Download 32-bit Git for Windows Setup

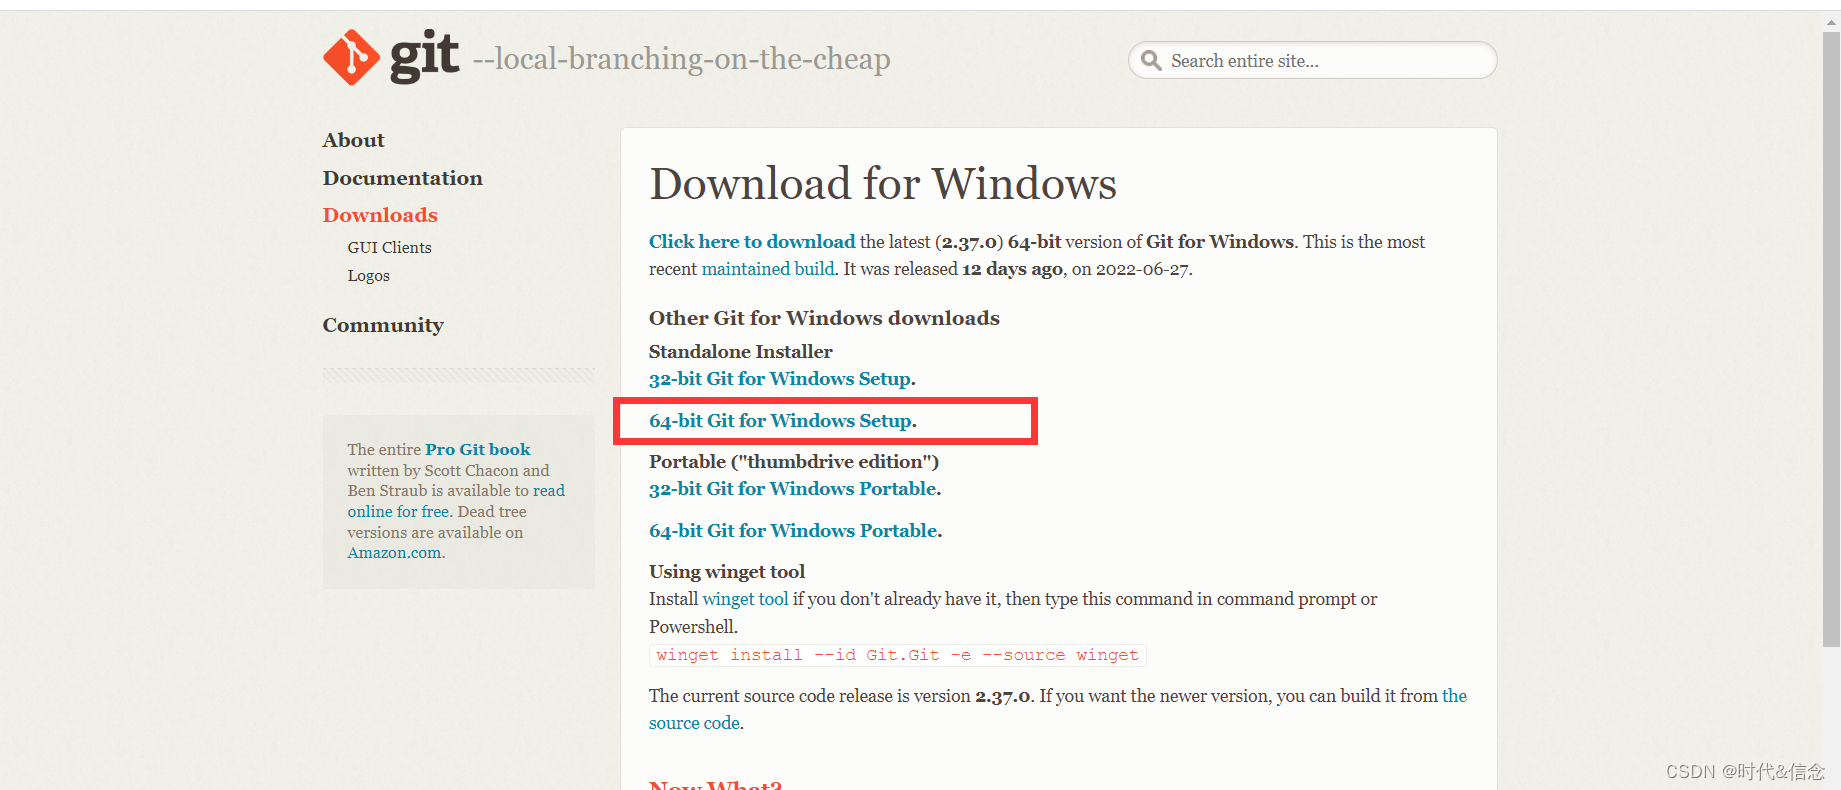780,379
